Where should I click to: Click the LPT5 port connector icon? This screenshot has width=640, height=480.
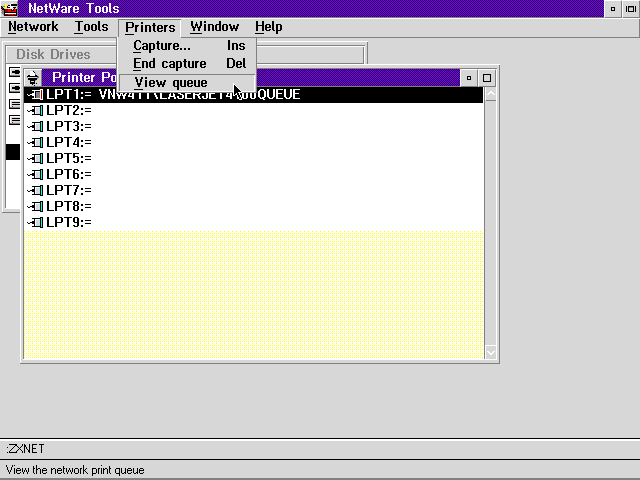pyautogui.click(x=35, y=158)
